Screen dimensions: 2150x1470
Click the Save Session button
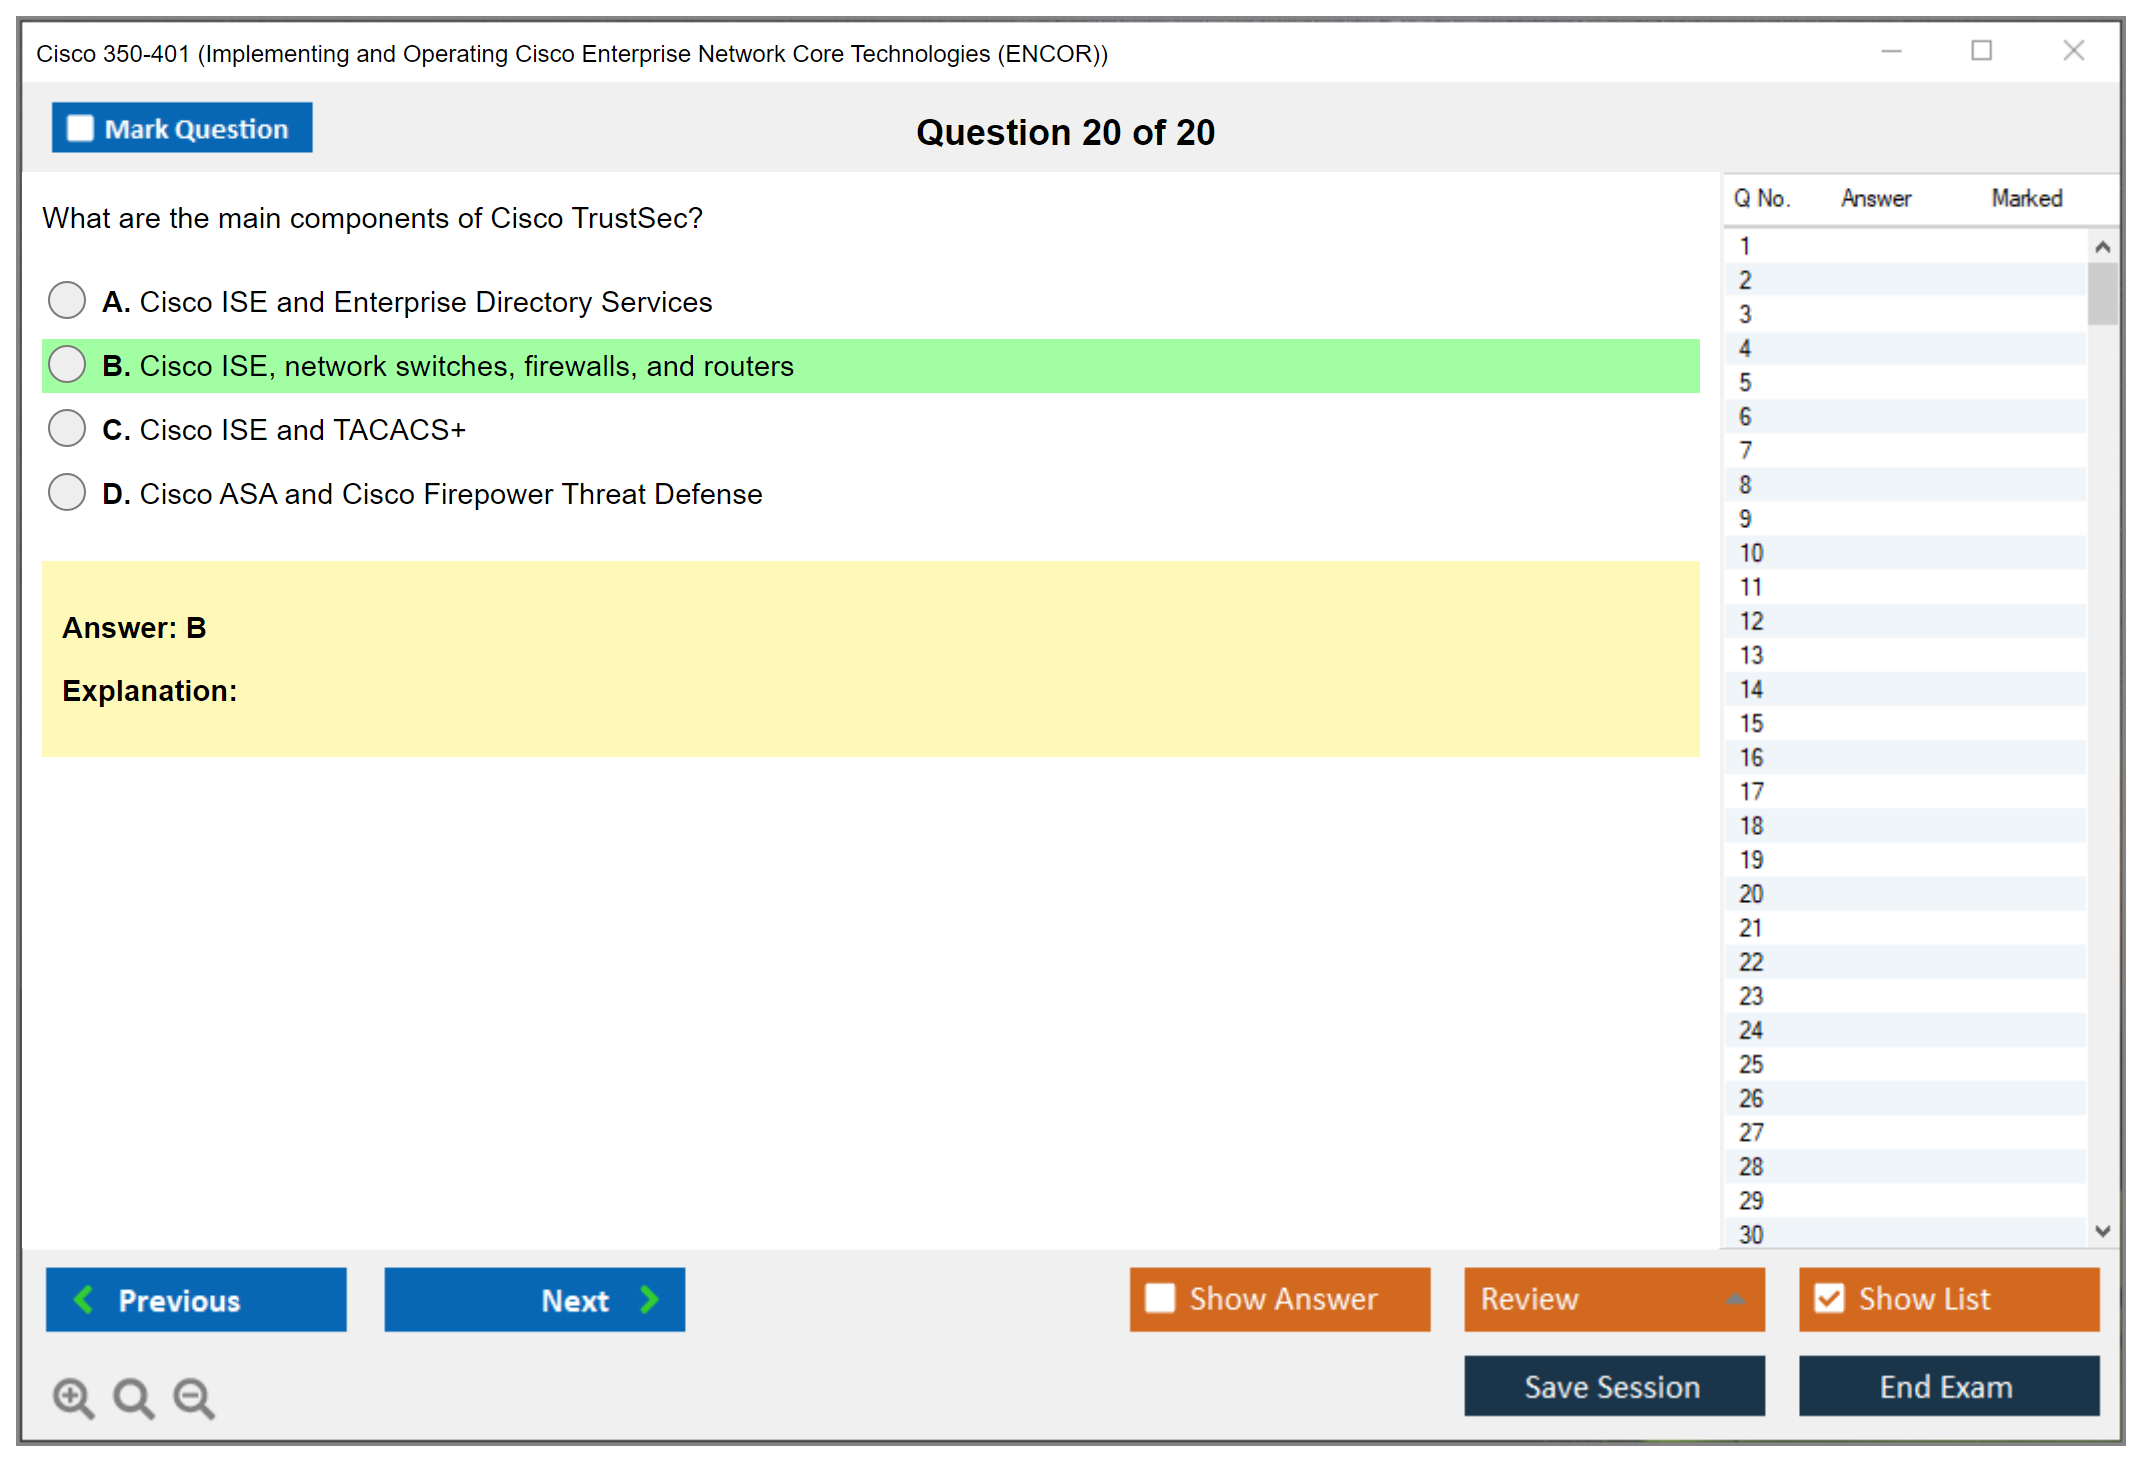(1613, 1386)
